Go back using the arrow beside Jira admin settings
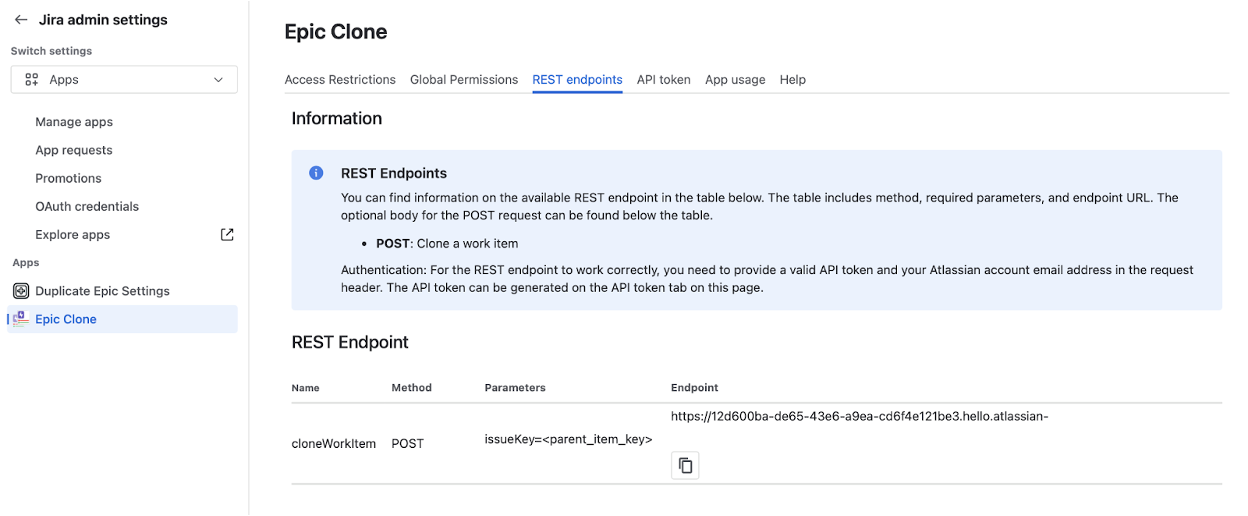 tap(20, 20)
